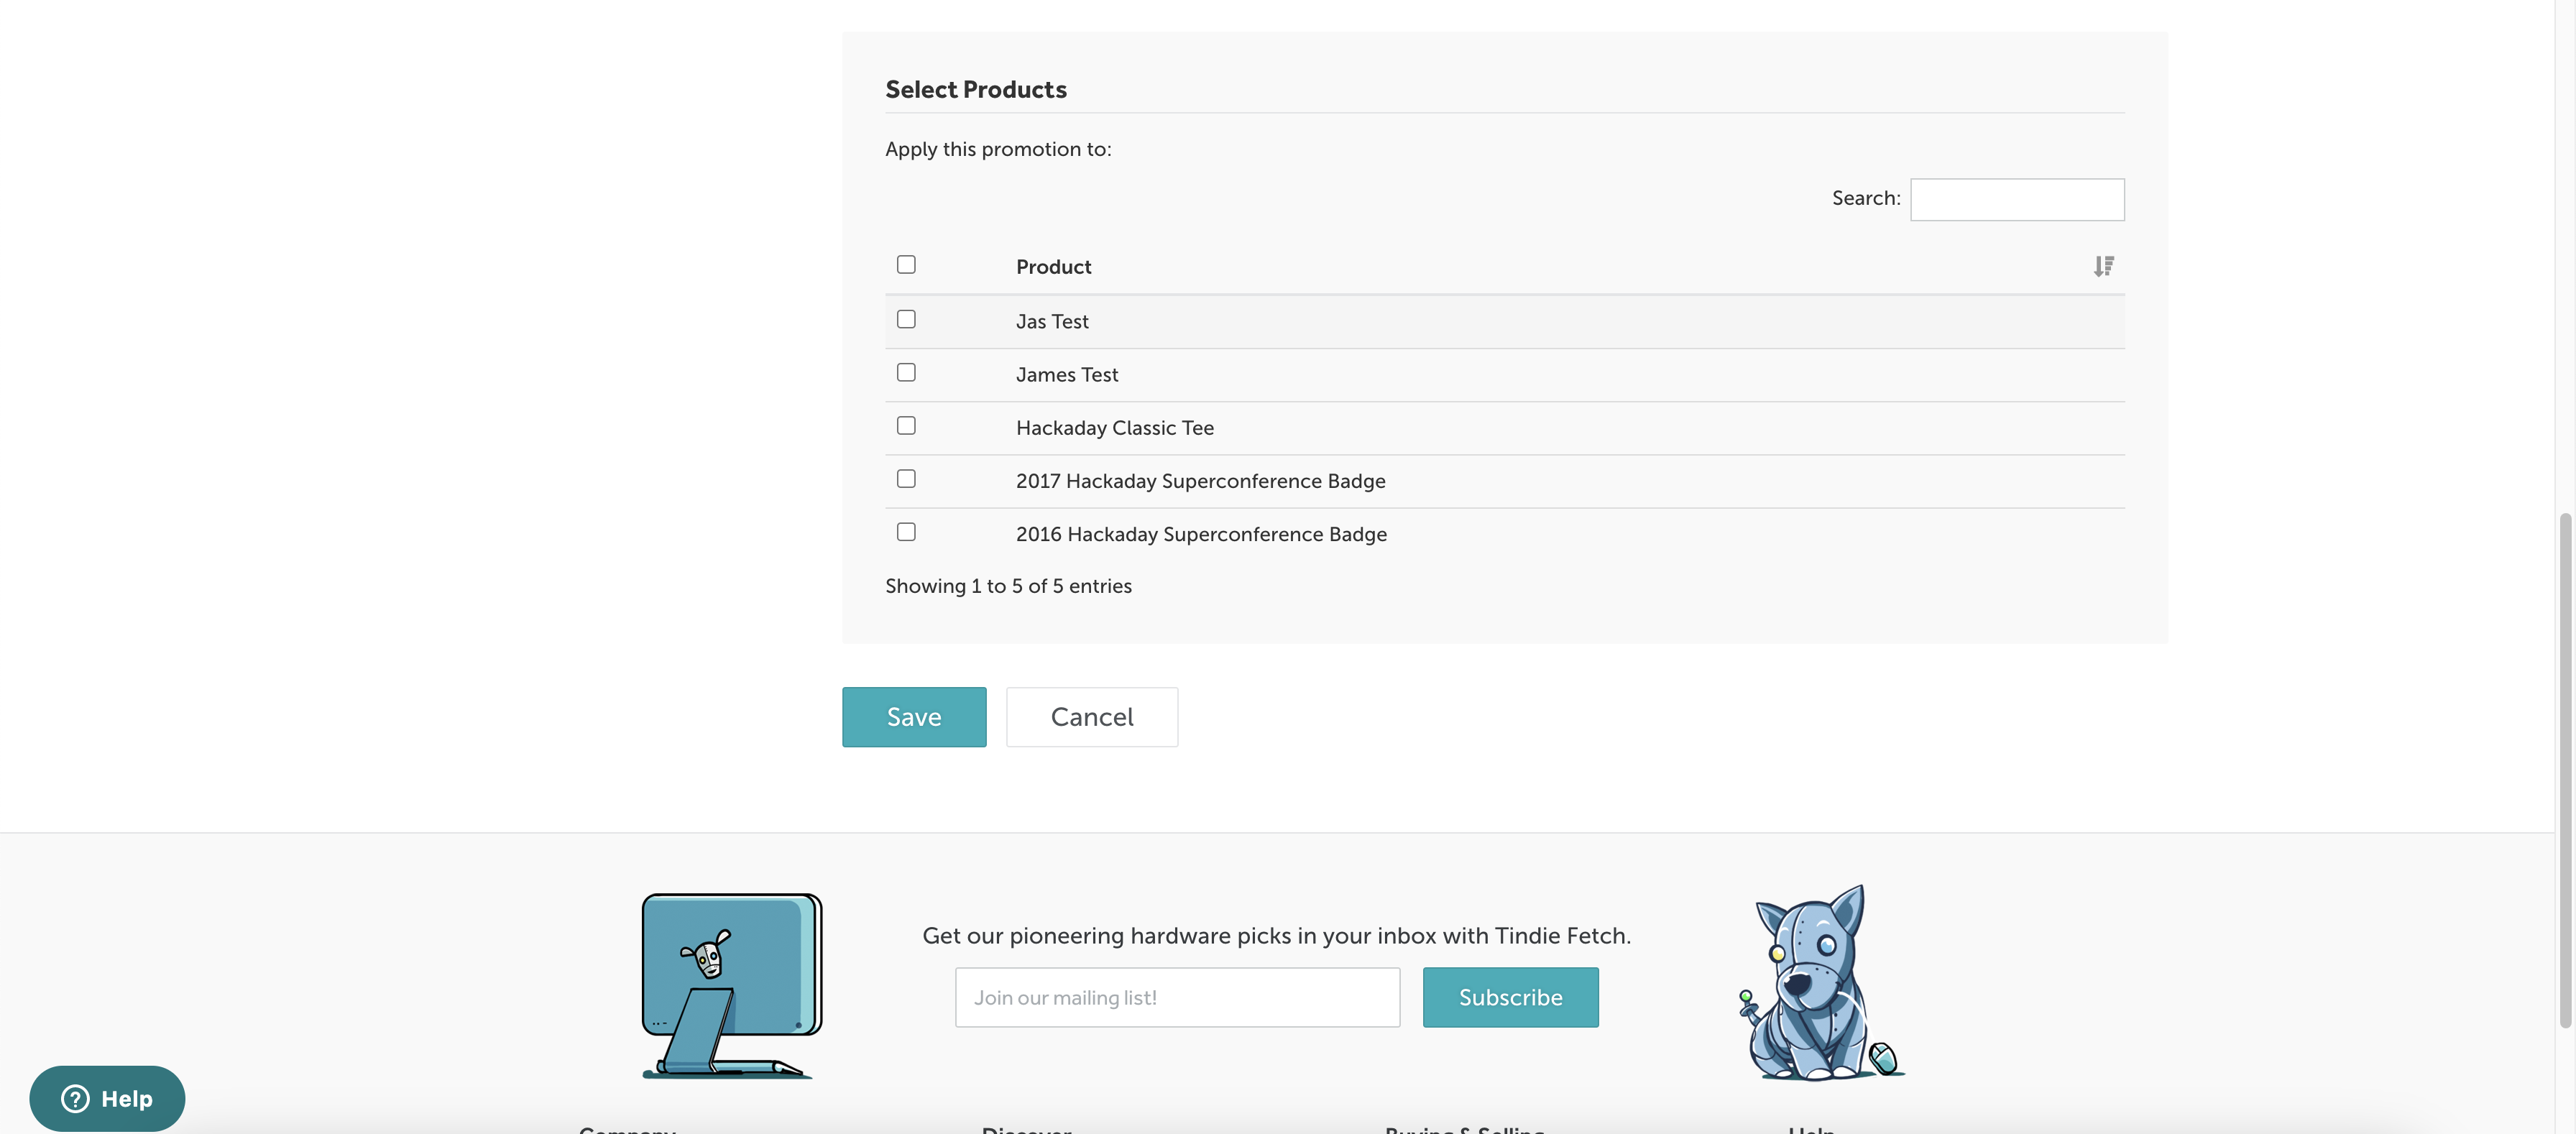Check the 2016 Hackaday Superconference Badge checkbox

pos(906,532)
